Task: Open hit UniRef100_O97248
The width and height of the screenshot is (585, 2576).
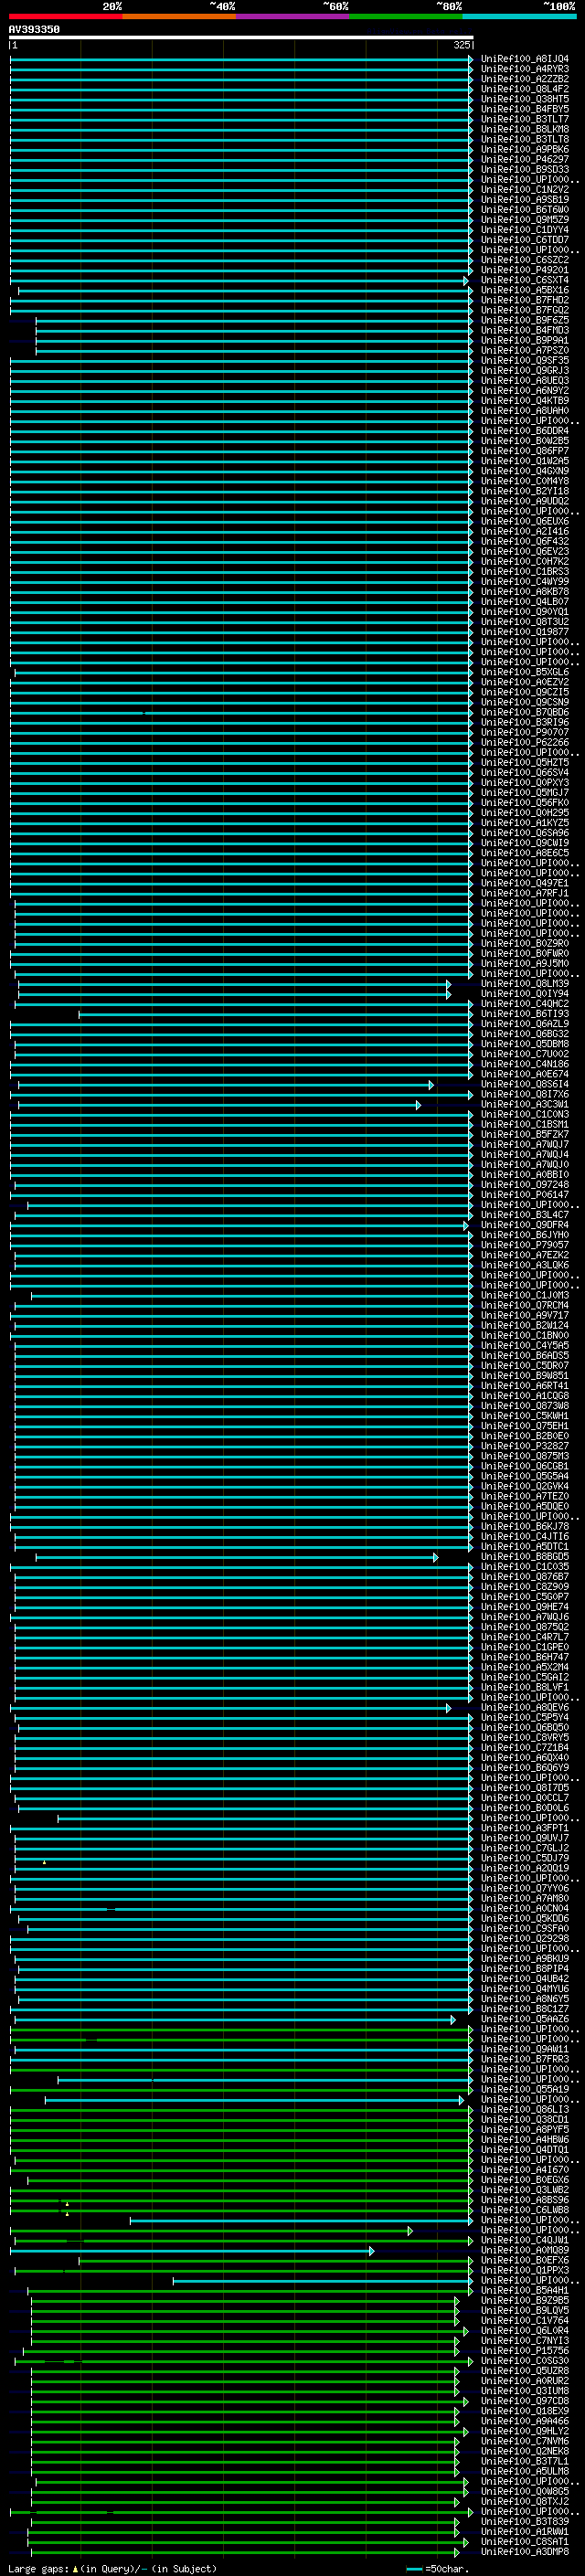Action: [x=524, y=1185]
